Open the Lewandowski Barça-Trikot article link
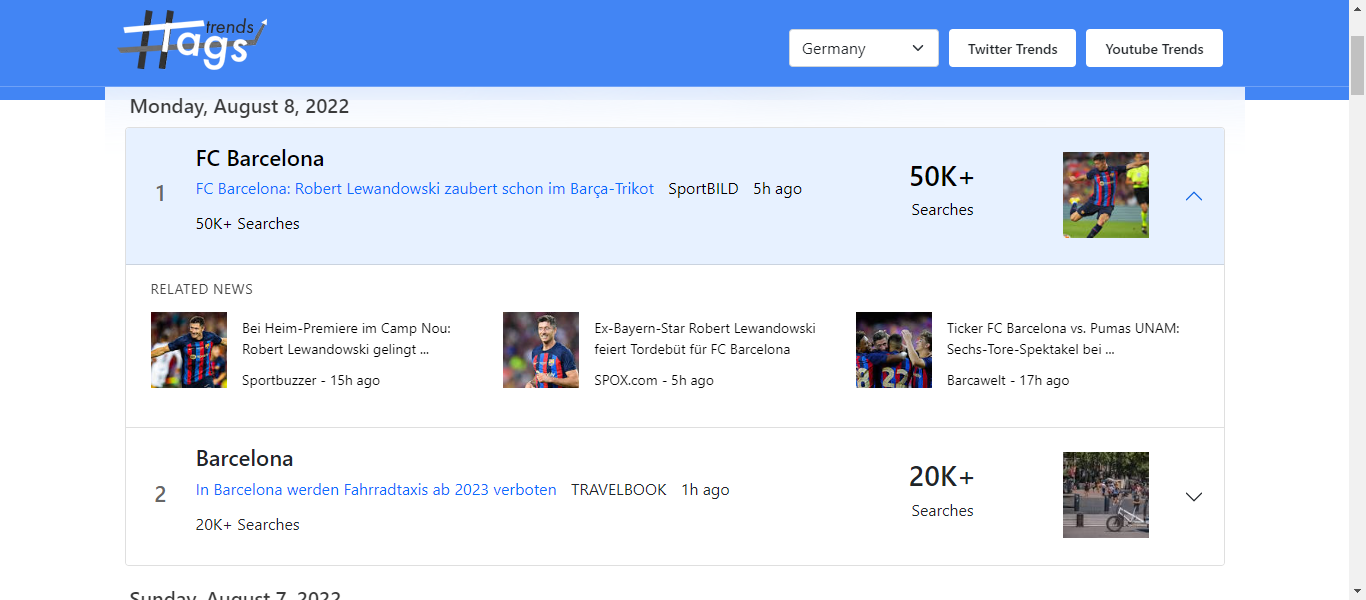This screenshot has width=1366, height=600. point(425,189)
